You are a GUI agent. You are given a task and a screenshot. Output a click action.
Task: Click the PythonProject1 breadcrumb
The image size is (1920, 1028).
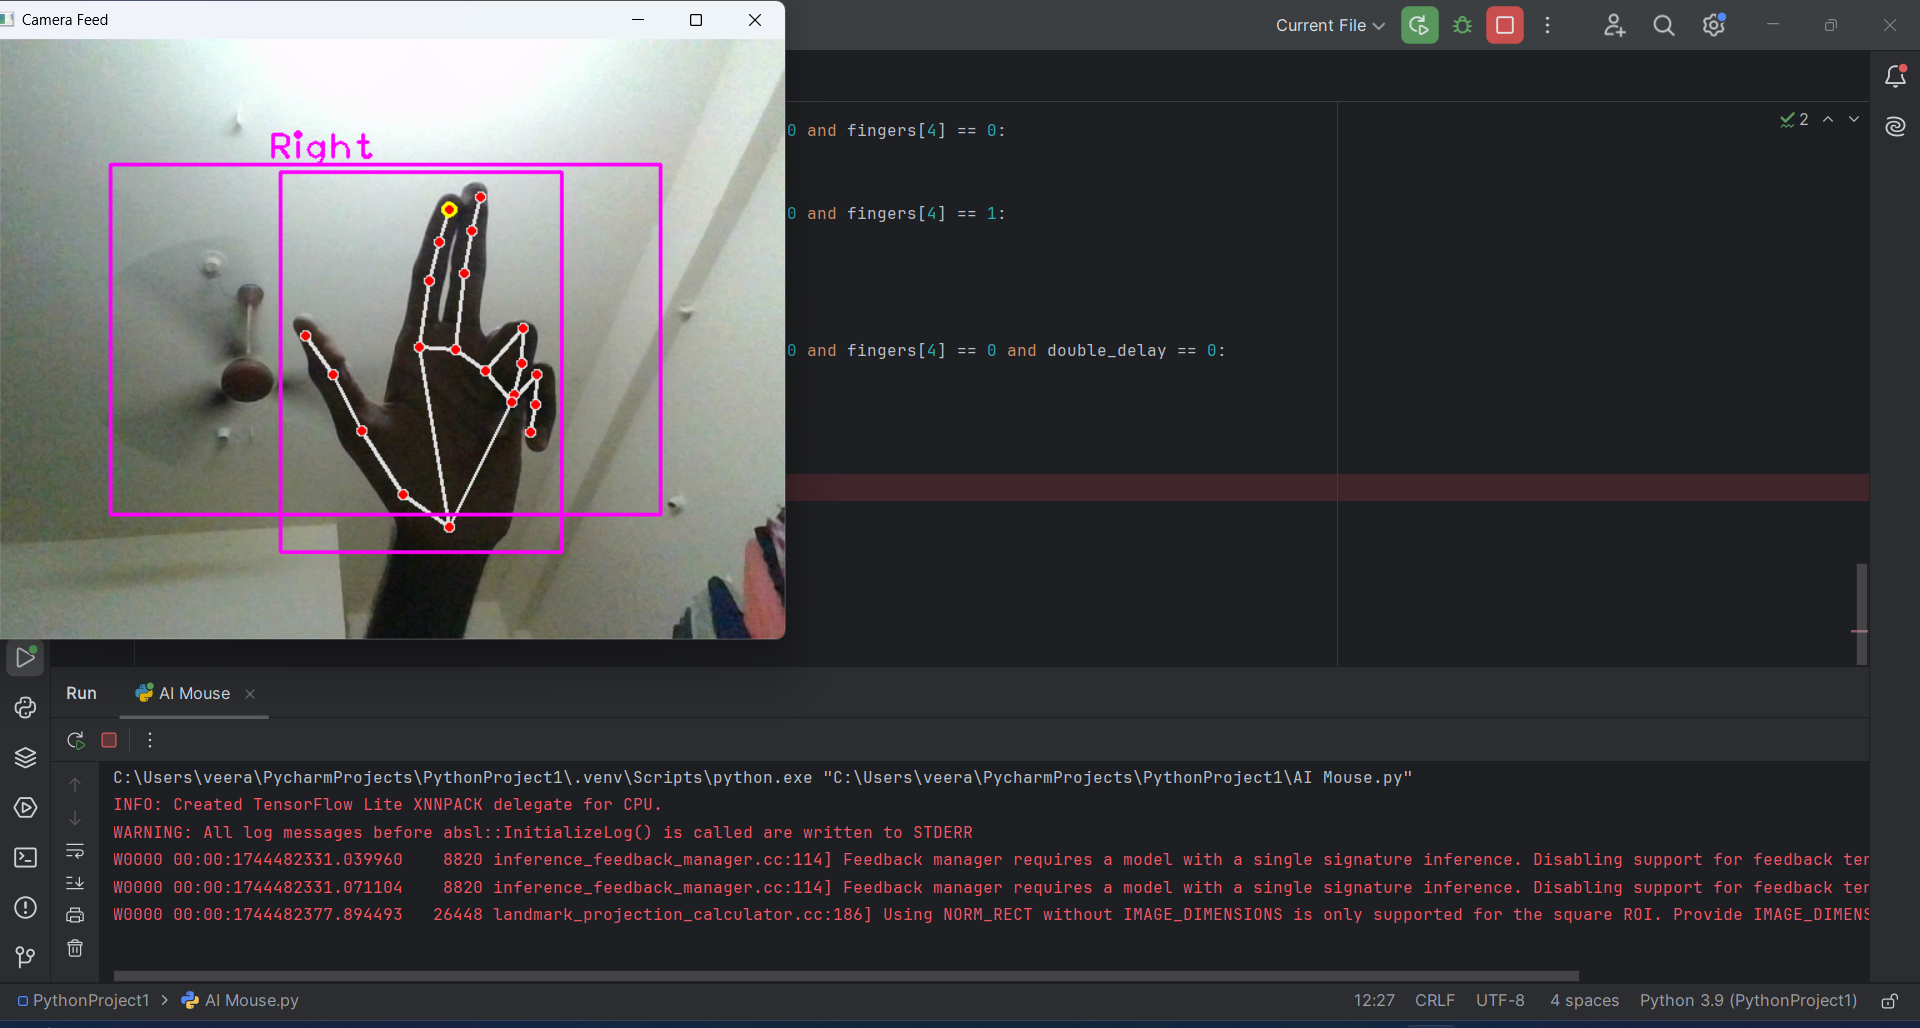click(x=90, y=1001)
